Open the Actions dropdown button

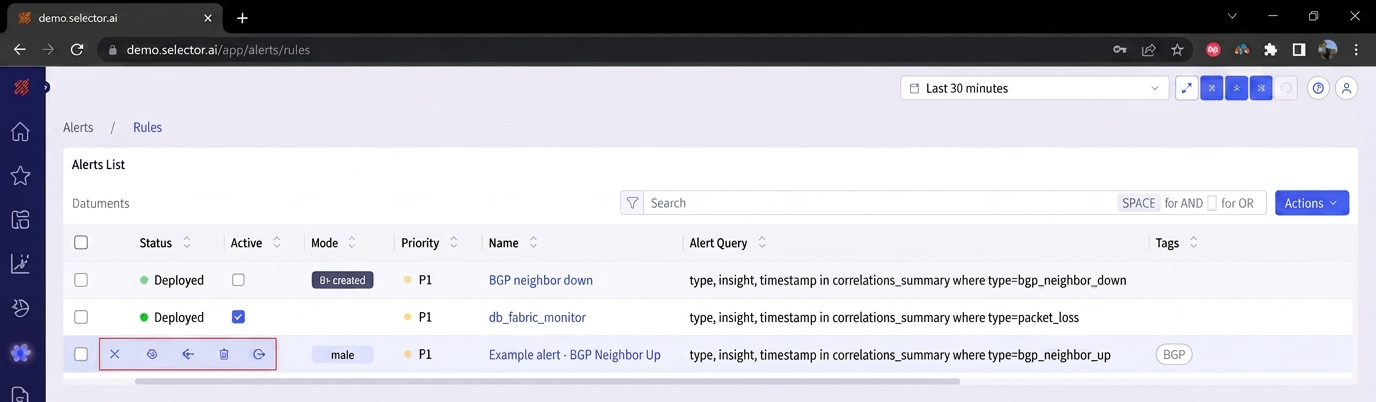(1311, 203)
